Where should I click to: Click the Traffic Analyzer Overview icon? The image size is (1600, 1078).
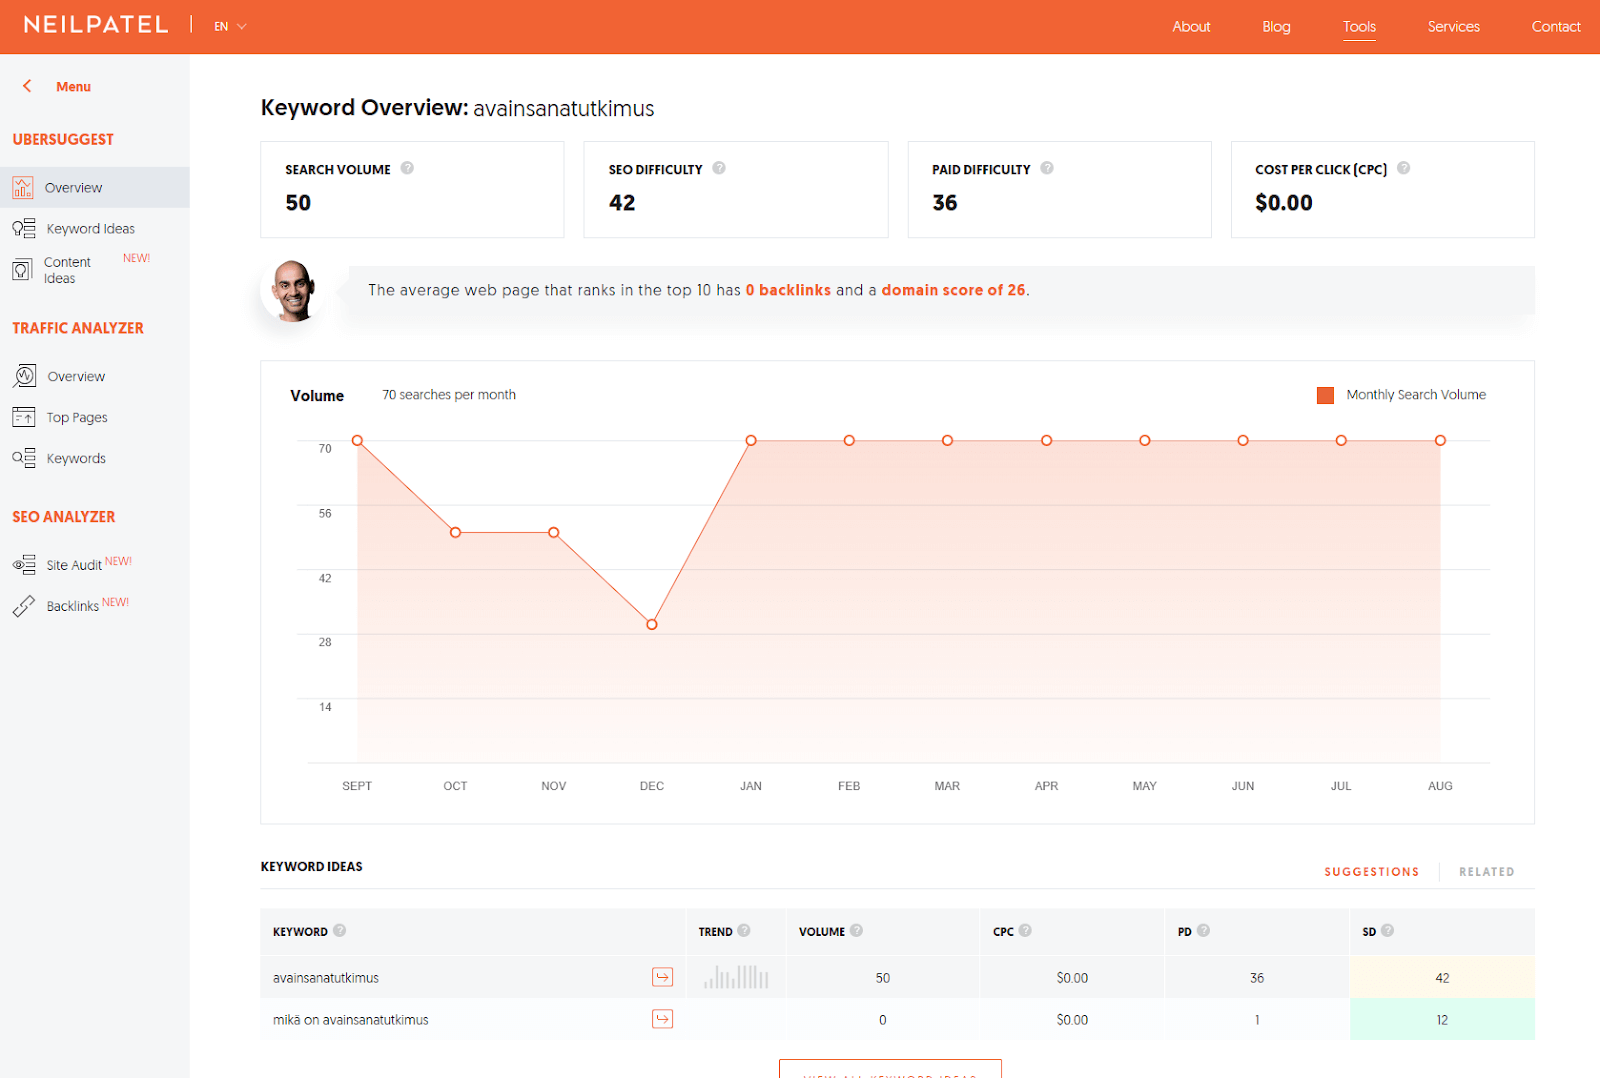click(25, 376)
